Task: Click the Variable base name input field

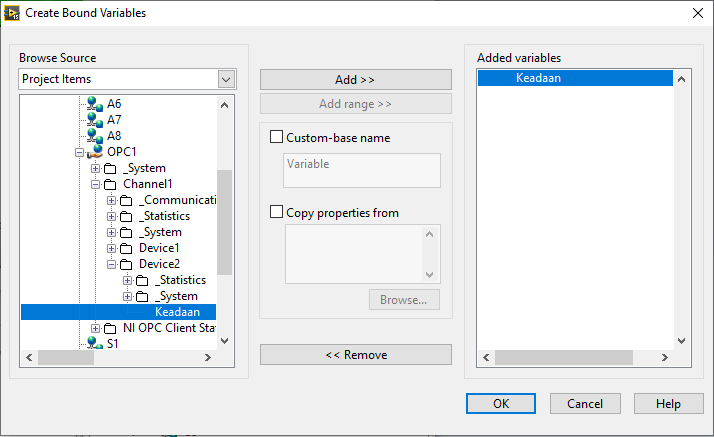Action: pyautogui.click(x=362, y=170)
